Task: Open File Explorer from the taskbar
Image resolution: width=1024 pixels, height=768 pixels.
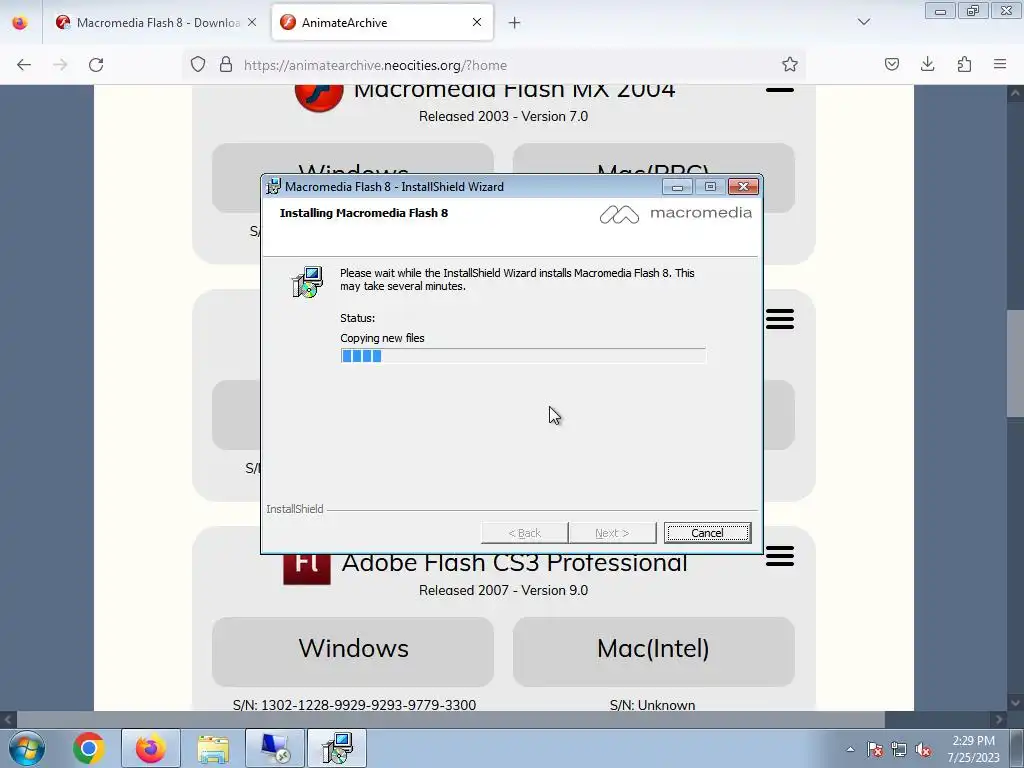Action: point(213,748)
